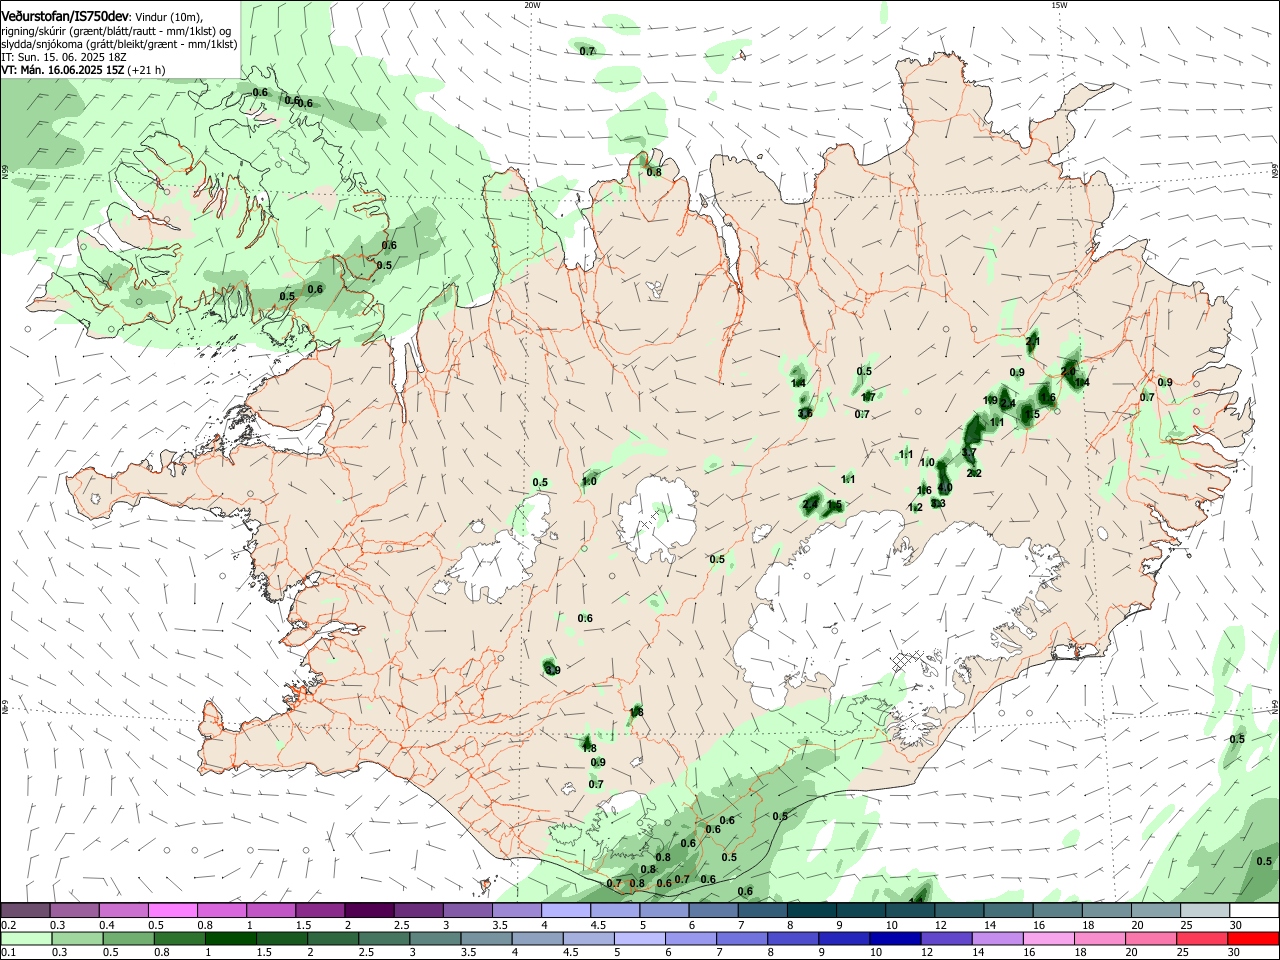Pick the light pink rain swatch between 16 and 18
Image resolution: width=1280 pixels, height=960 pixels.
click(x=1050, y=939)
